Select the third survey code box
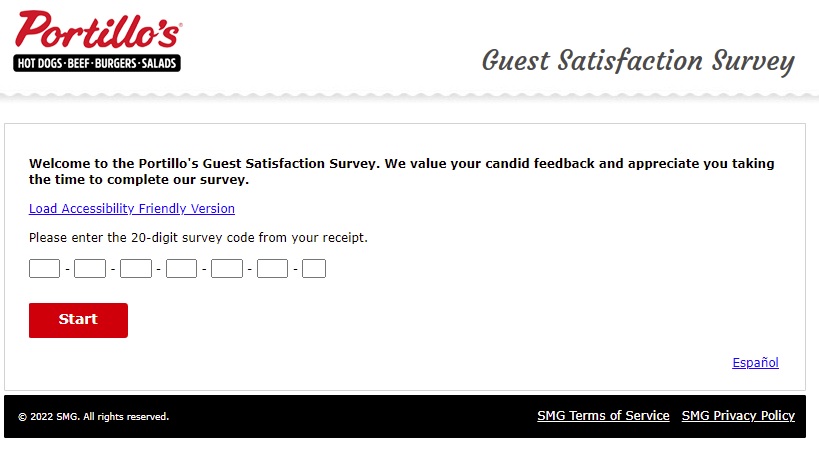 coord(136,269)
